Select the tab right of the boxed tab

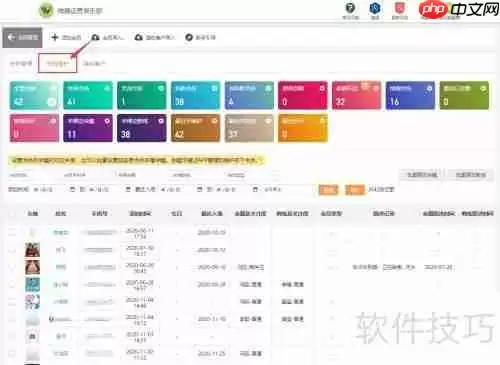[x=94, y=63]
